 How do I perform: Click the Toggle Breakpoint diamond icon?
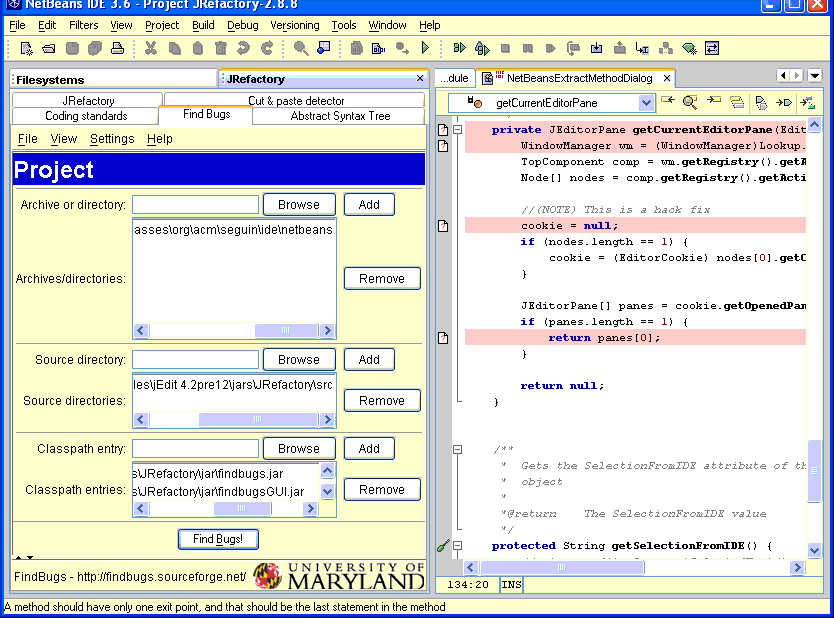coord(689,48)
